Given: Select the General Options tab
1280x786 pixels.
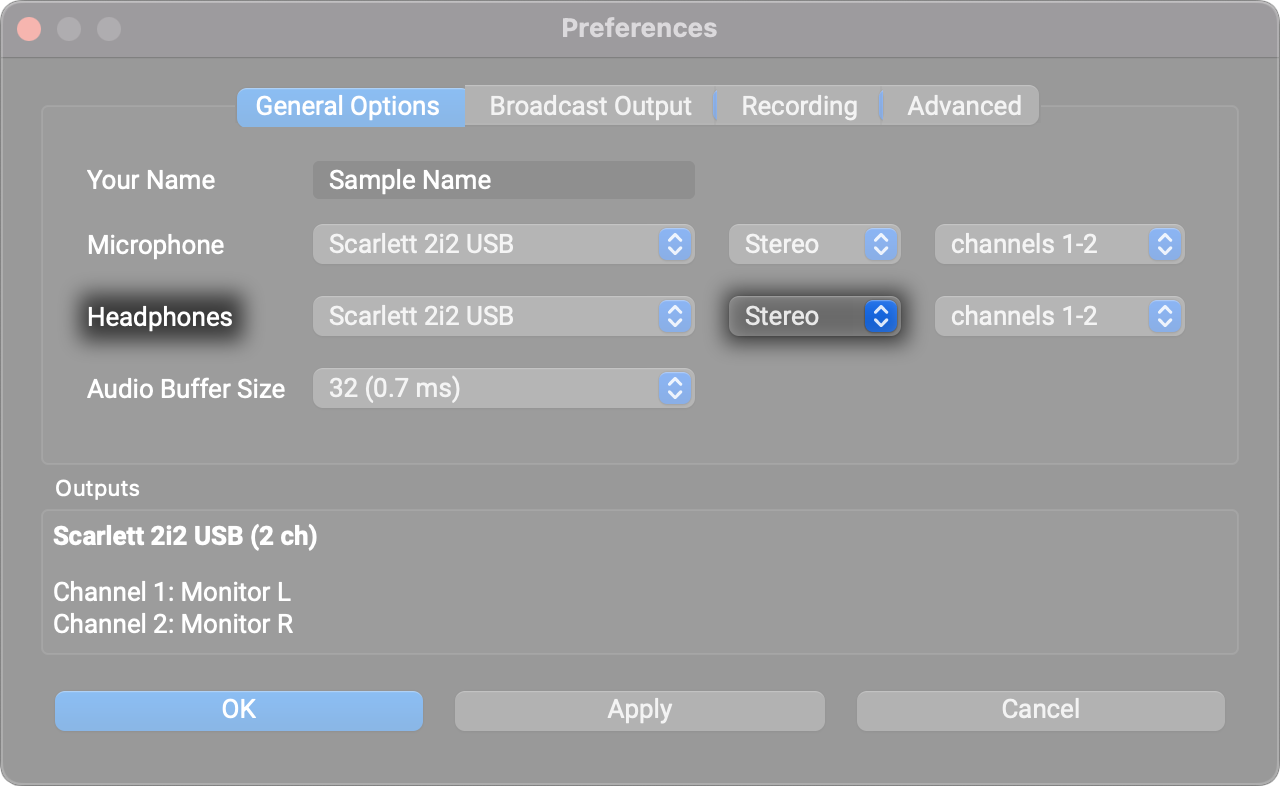Looking at the screenshot, I should [348, 107].
